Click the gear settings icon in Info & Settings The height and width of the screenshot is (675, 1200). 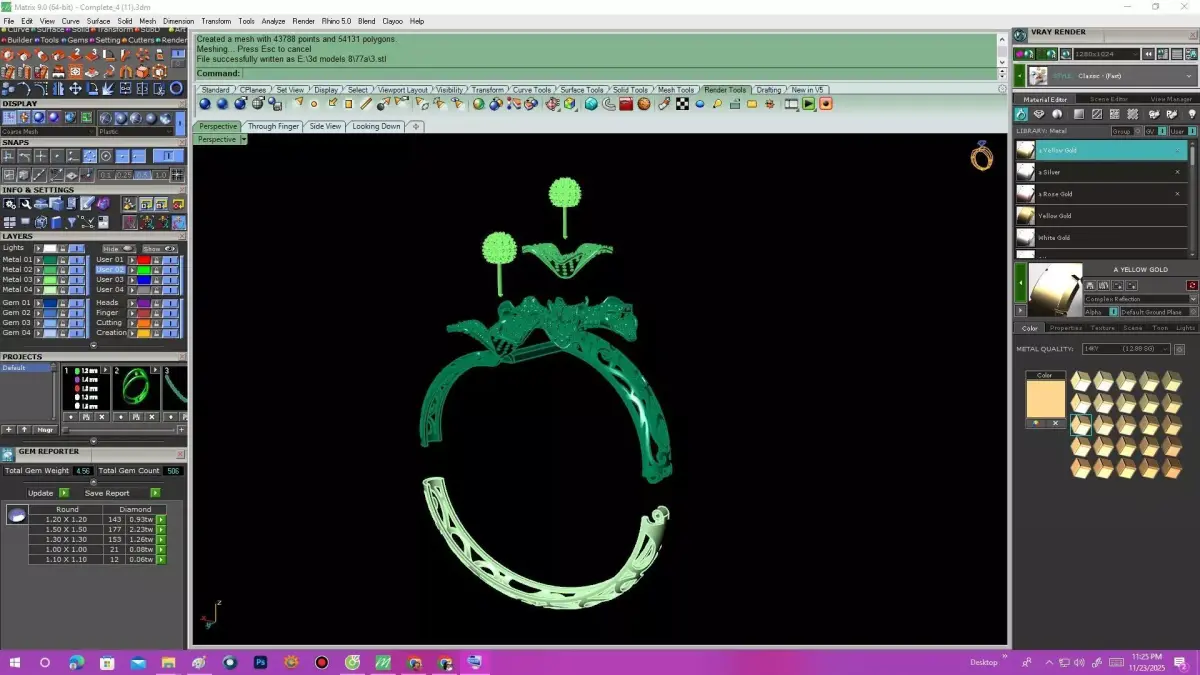pyautogui.click(x=10, y=204)
